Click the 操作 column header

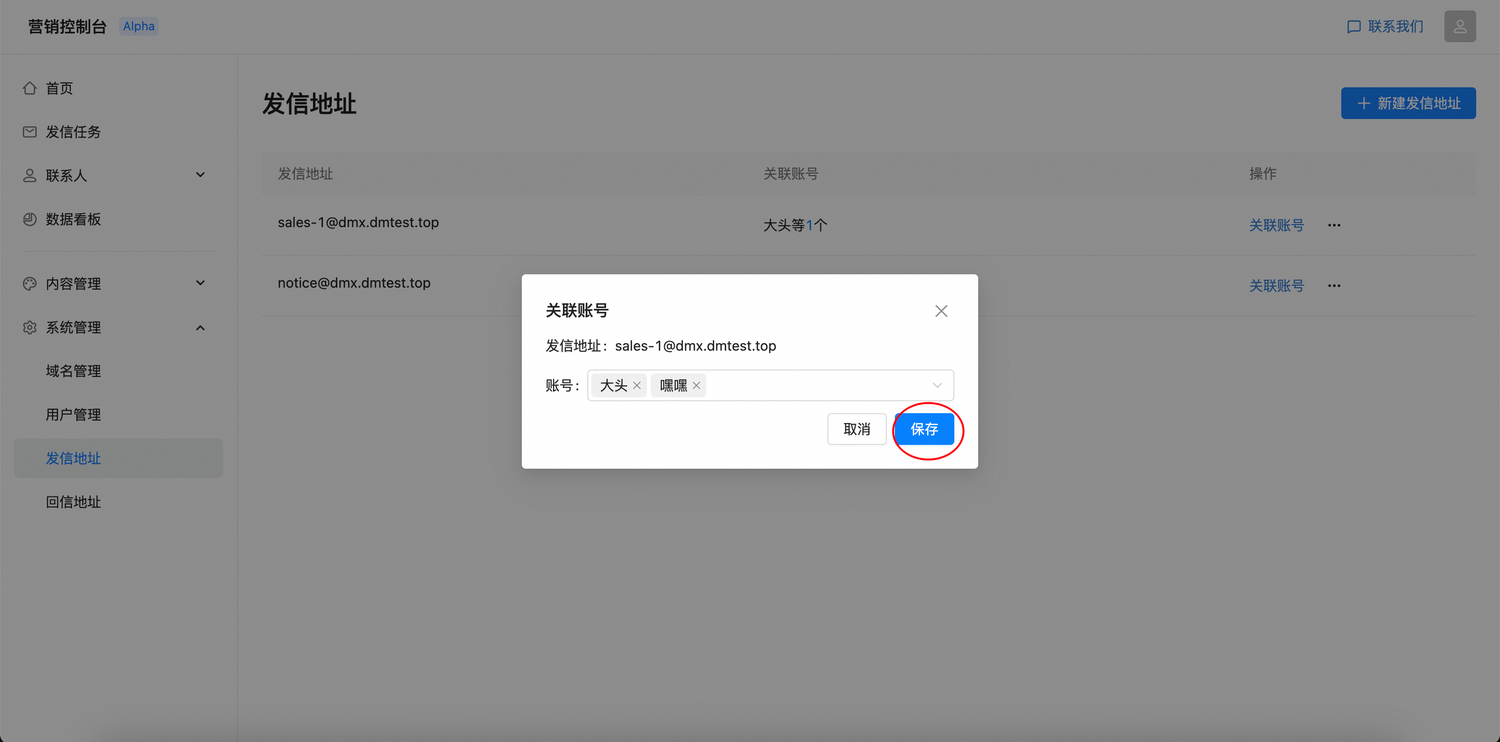pos(1263,173)
